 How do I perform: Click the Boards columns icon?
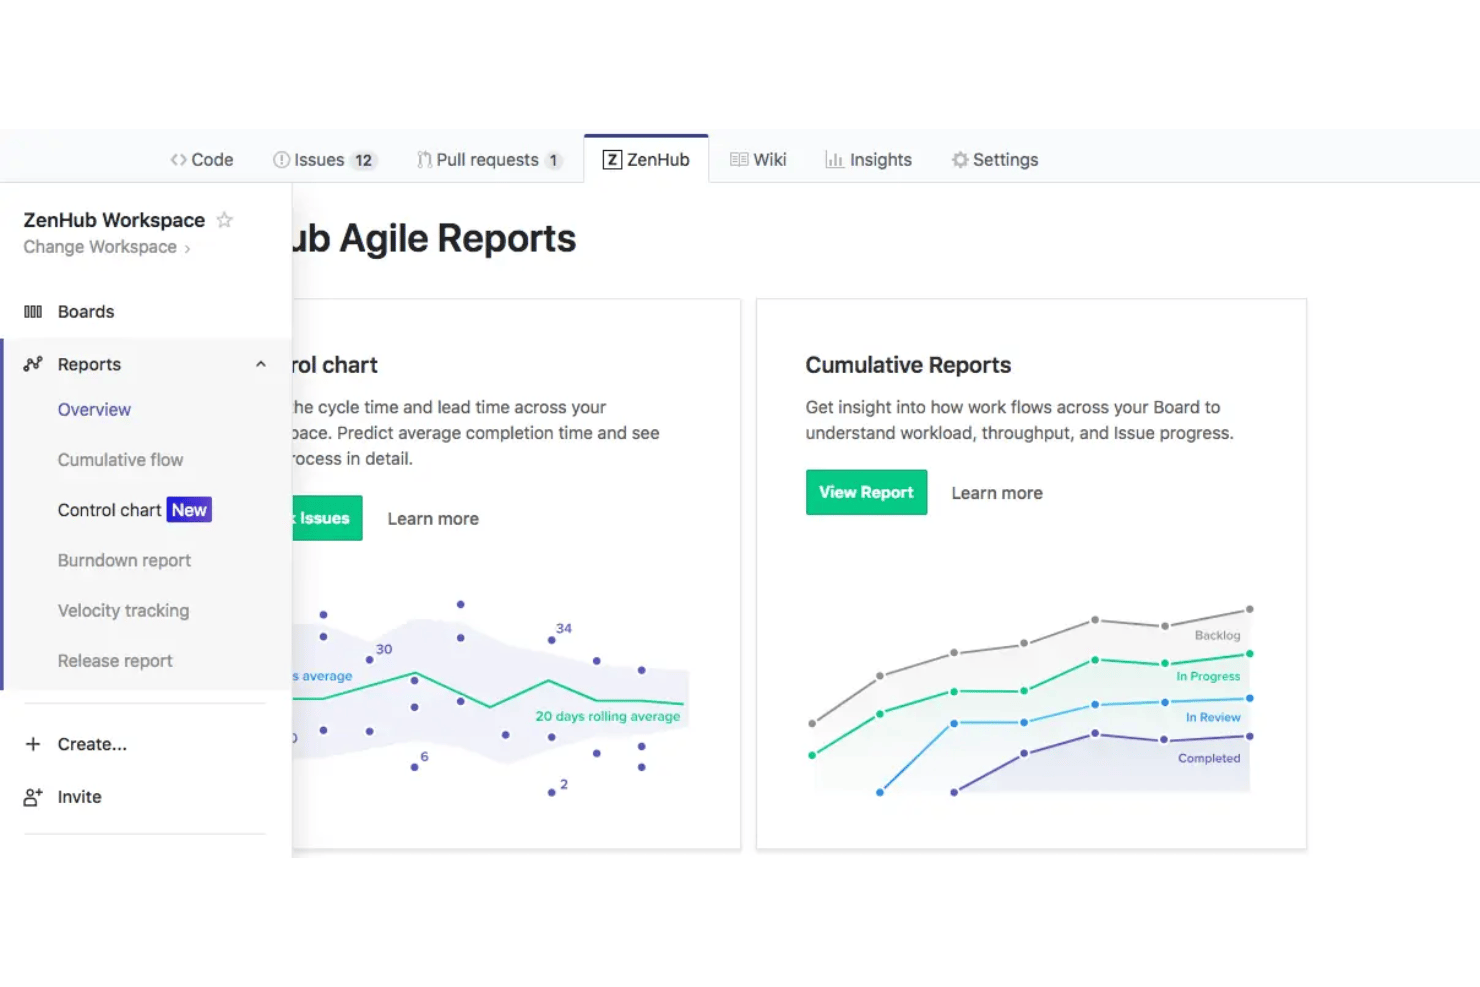[33, 312]
